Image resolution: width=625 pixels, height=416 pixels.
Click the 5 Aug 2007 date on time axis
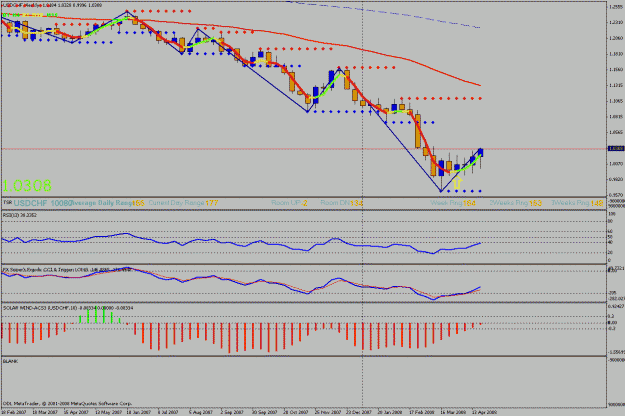click(200, 412)
